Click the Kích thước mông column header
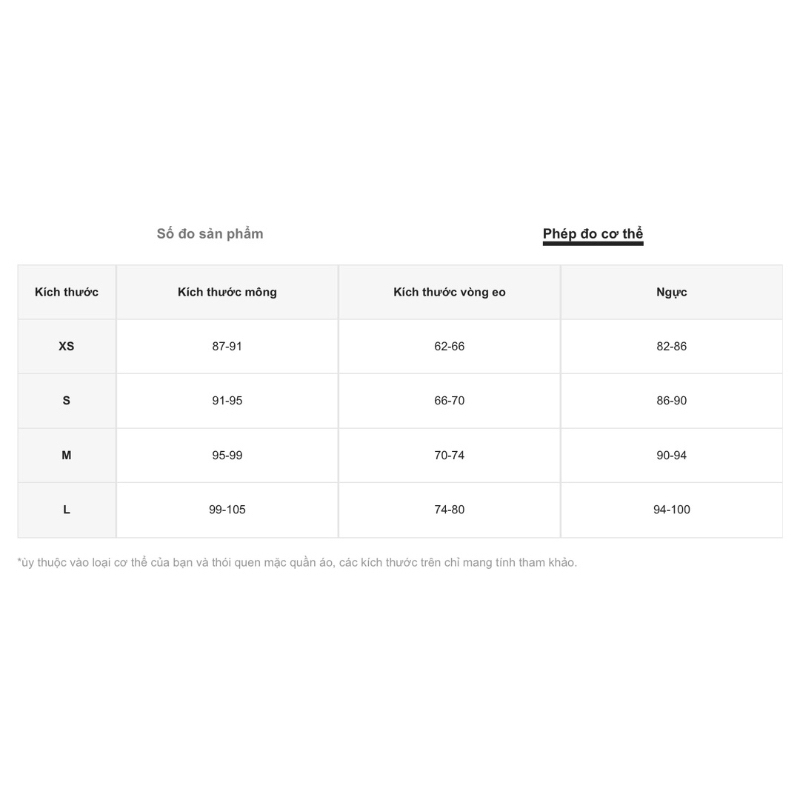 (227, 292)
